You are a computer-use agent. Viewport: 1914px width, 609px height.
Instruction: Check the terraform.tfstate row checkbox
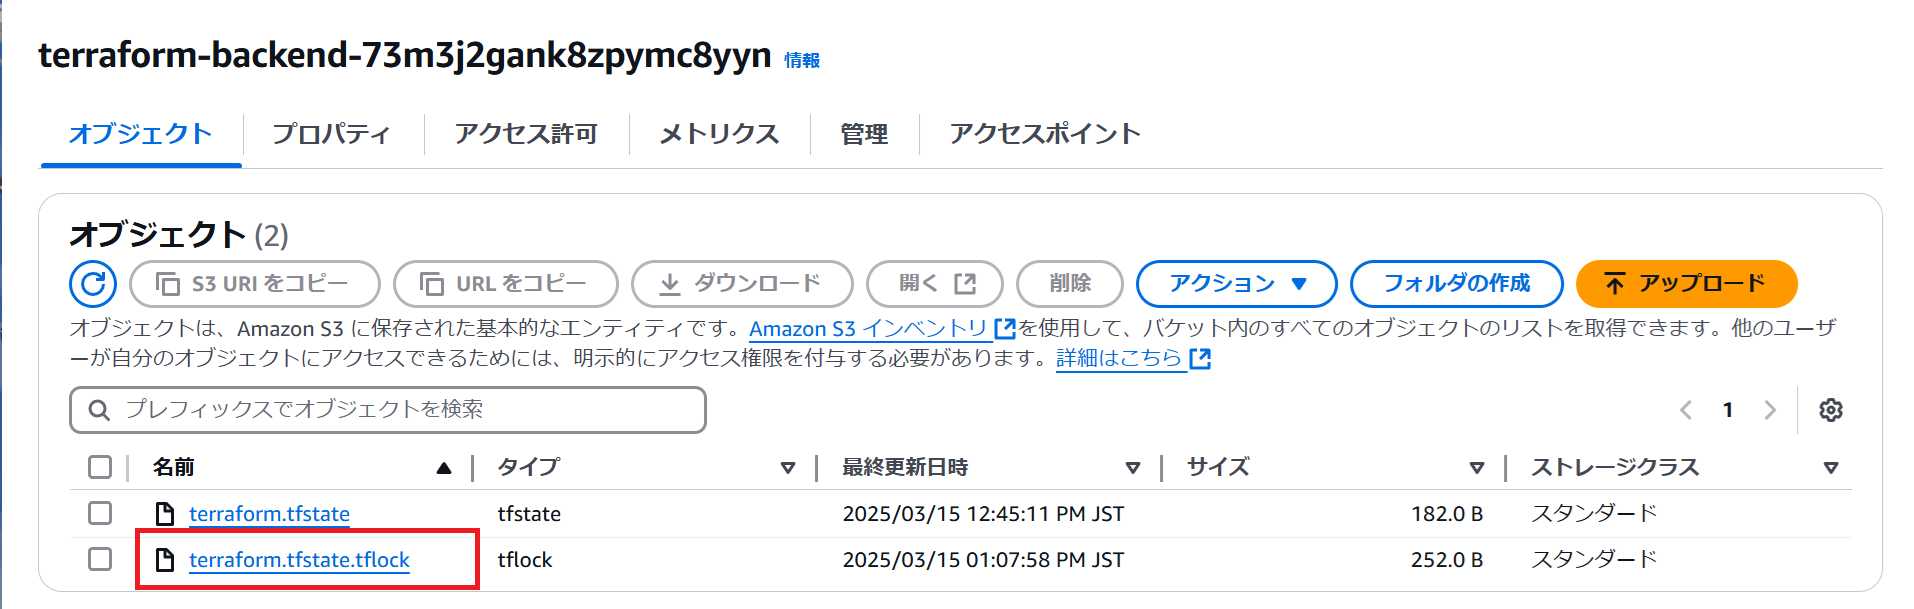click(100, 513)
